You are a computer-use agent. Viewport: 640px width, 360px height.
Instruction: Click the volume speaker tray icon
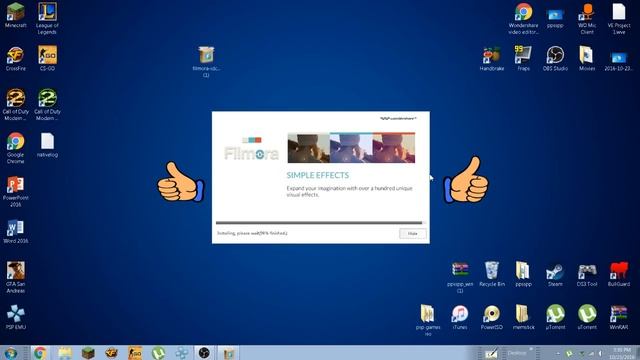[x=600, y=353]
